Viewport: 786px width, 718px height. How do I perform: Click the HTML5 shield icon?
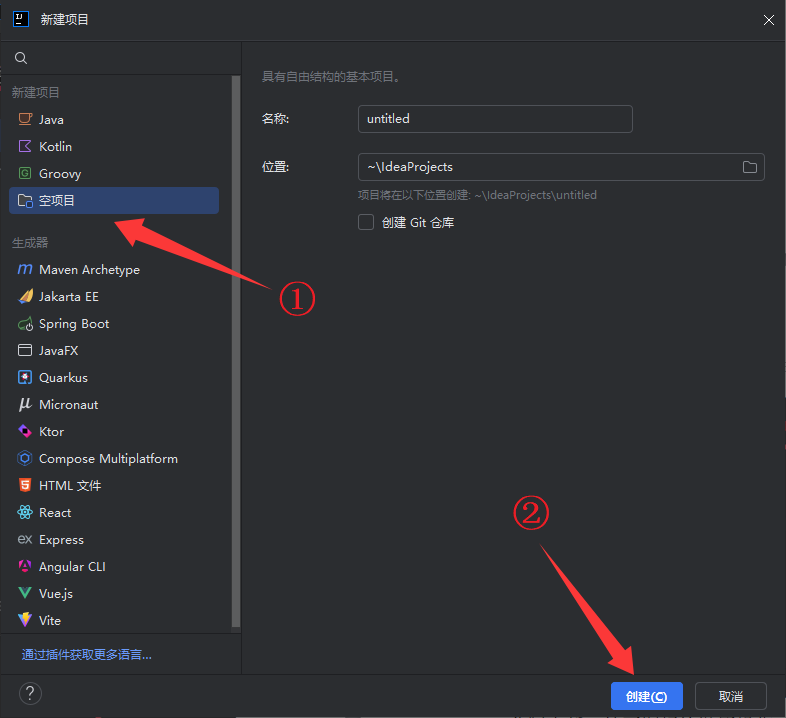tap(25, 485)
